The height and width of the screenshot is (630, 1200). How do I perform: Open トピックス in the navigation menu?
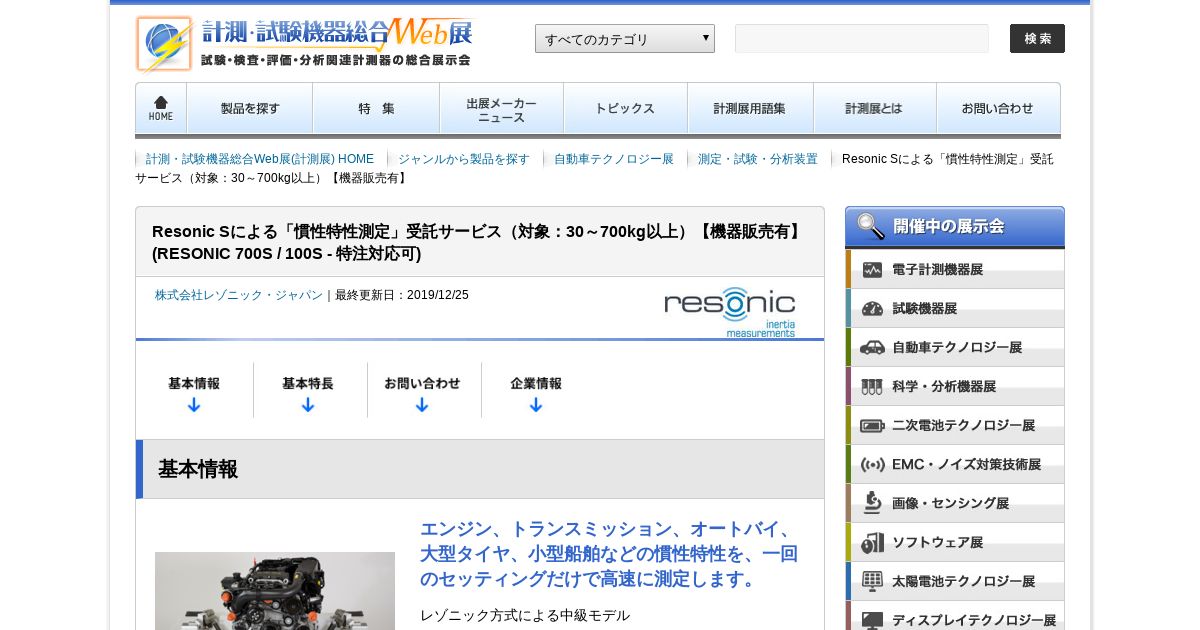coord(625,108)
